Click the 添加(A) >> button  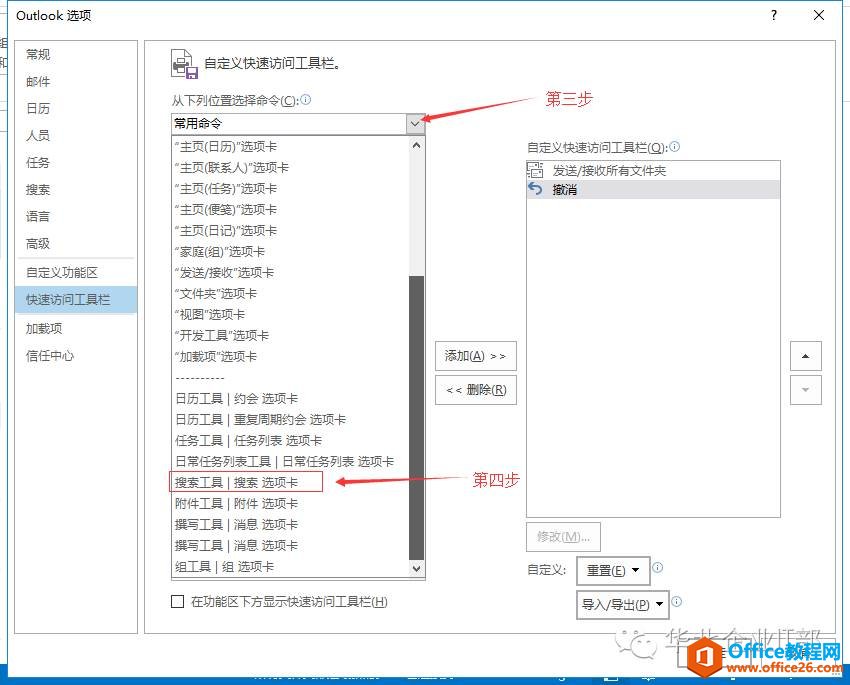(475, 356)
